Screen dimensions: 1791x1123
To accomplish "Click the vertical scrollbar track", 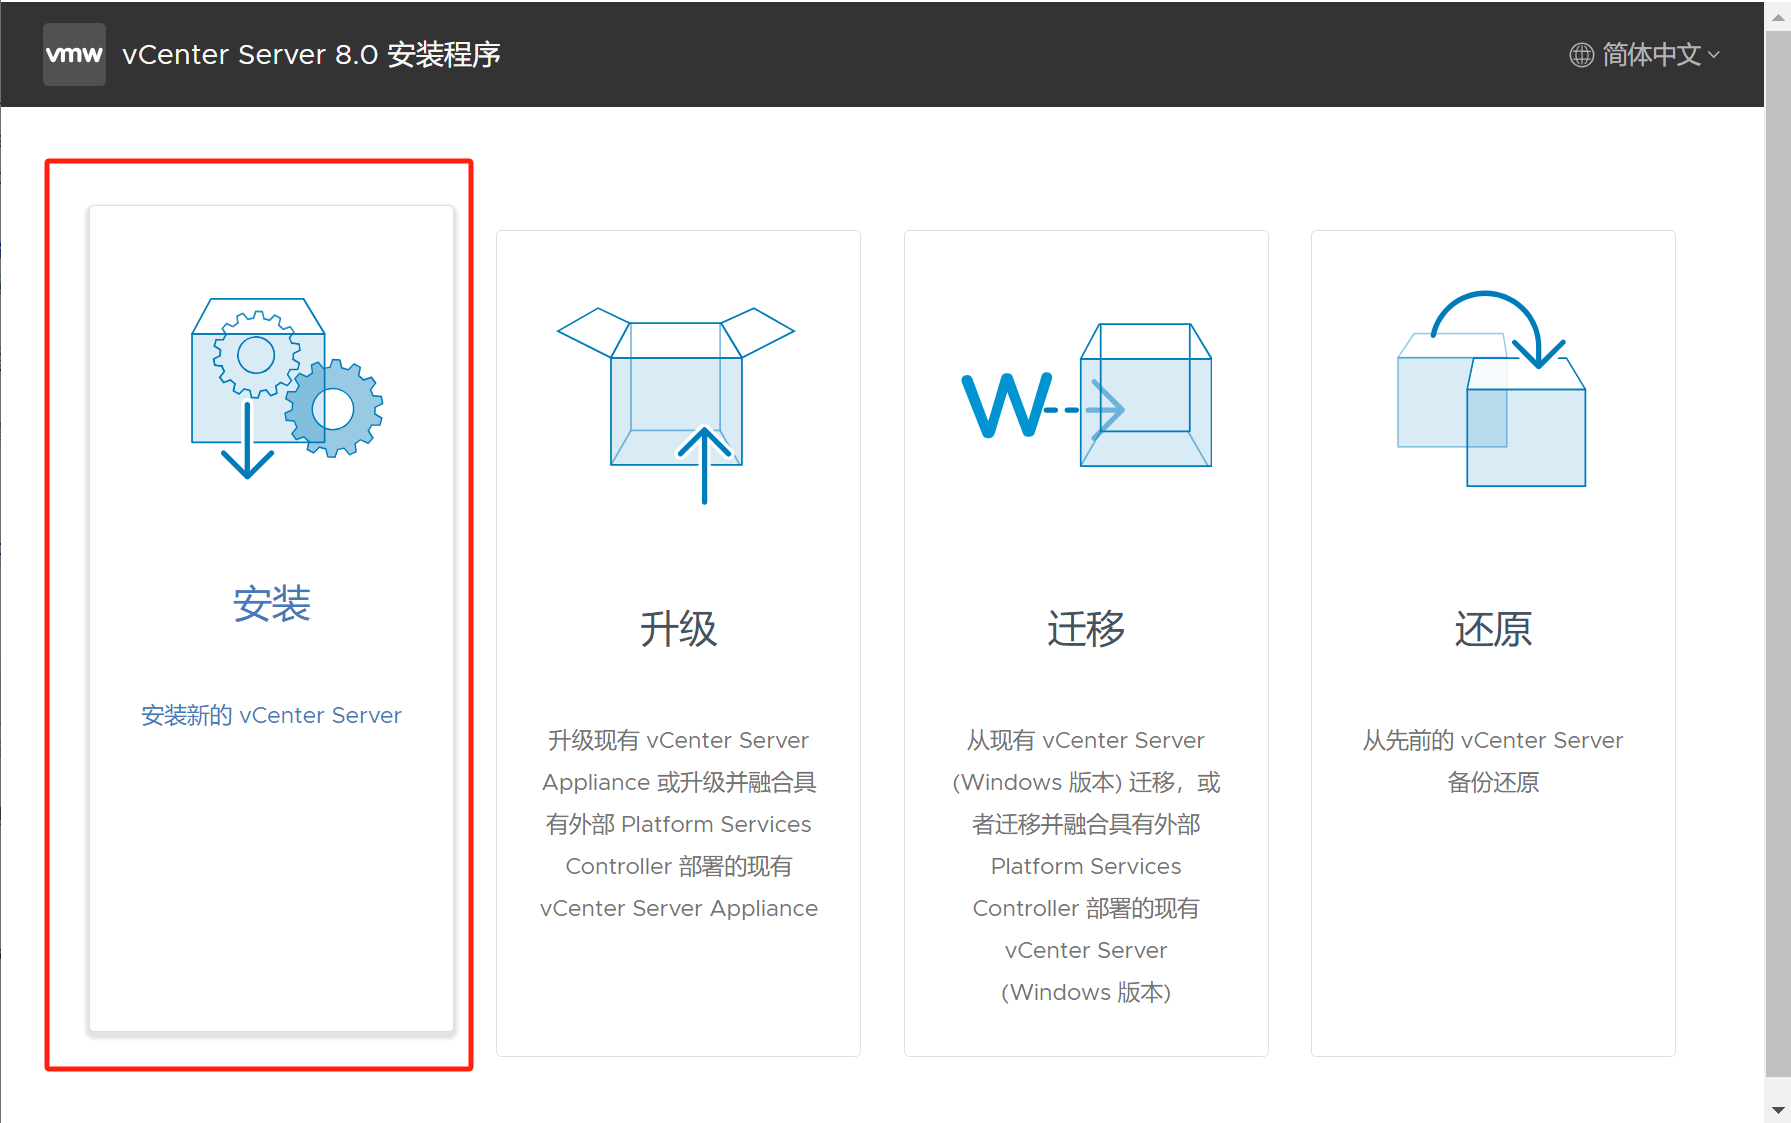I will tap(1778, 560).
